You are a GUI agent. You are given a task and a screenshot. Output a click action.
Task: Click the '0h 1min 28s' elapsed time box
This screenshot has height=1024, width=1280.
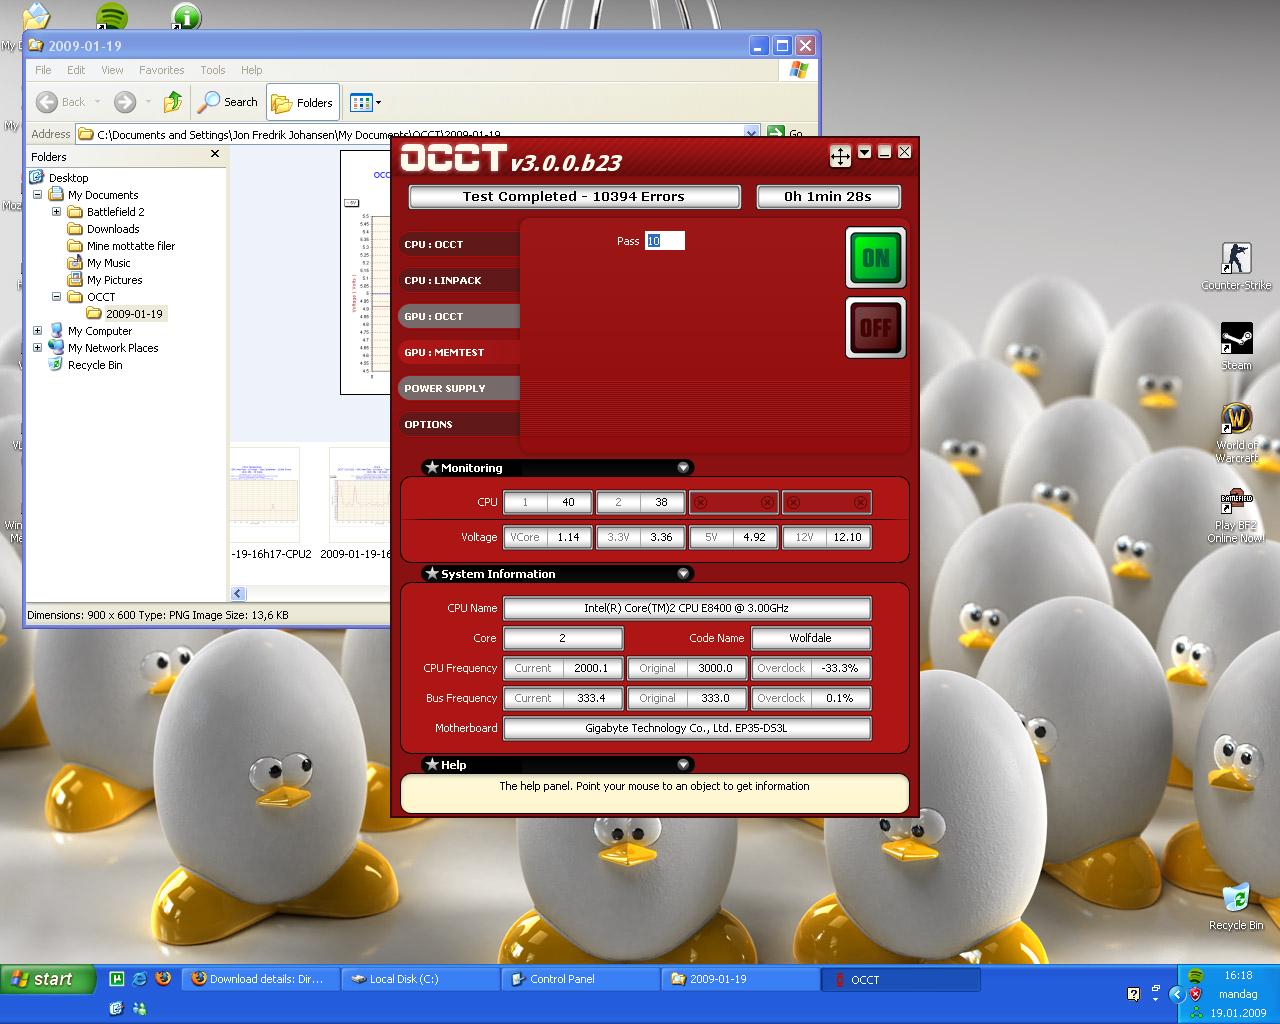click(x=828, y=197)
